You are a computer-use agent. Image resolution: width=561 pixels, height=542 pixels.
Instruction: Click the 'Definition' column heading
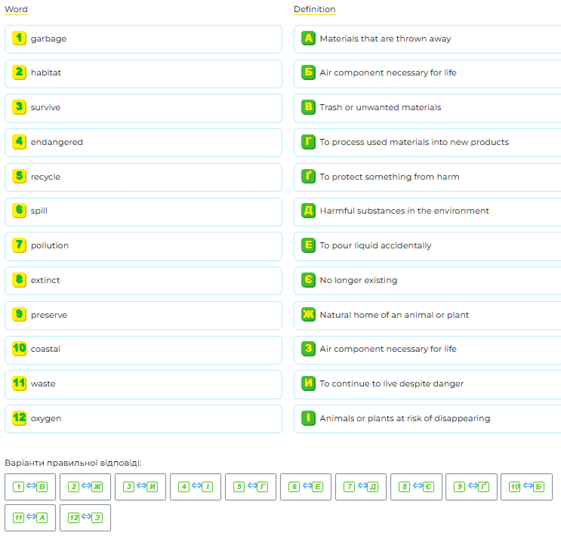point(314,9)
